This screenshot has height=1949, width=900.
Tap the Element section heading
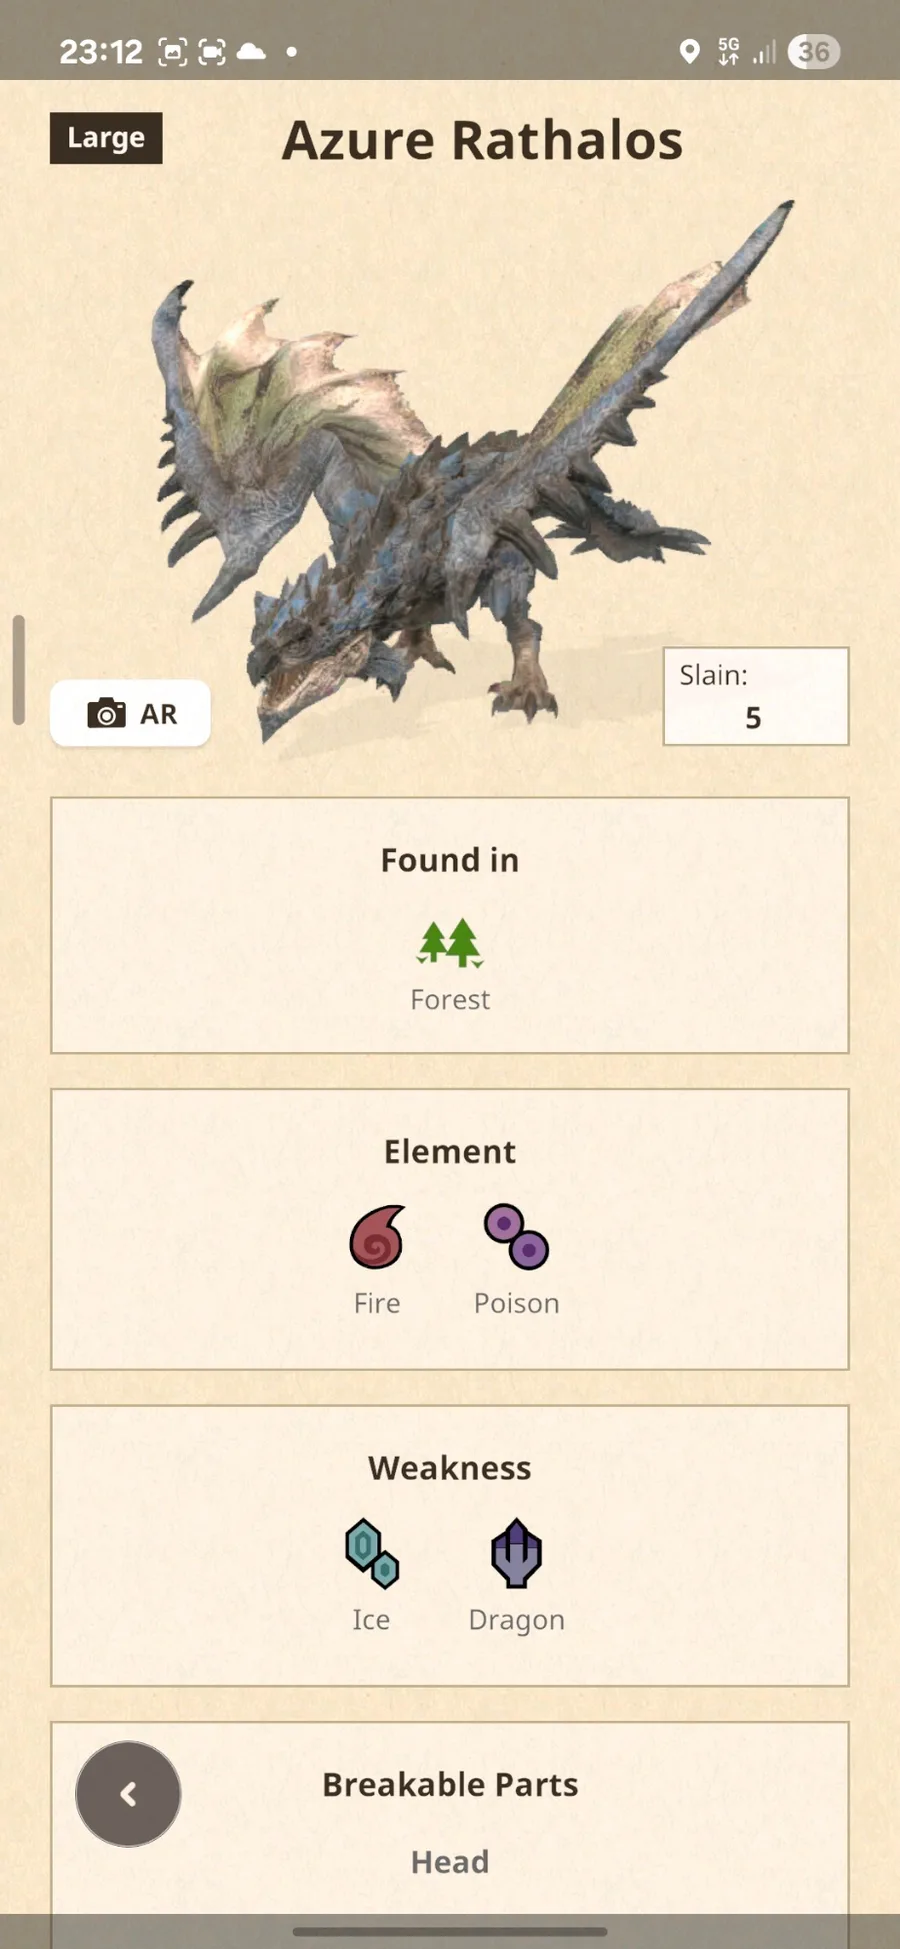point(450,1151)
